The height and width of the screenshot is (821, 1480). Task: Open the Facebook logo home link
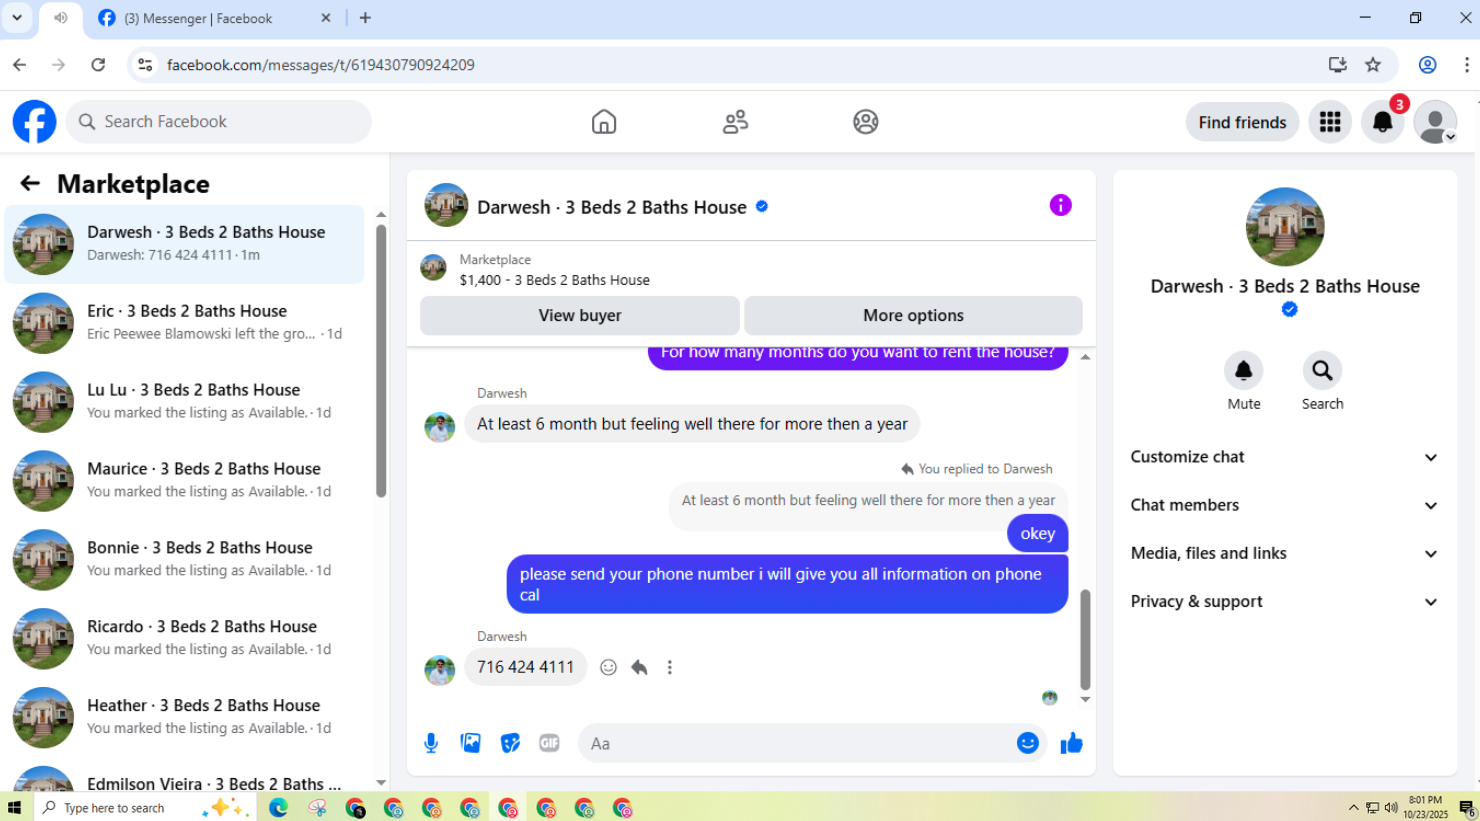coord(34,122)
